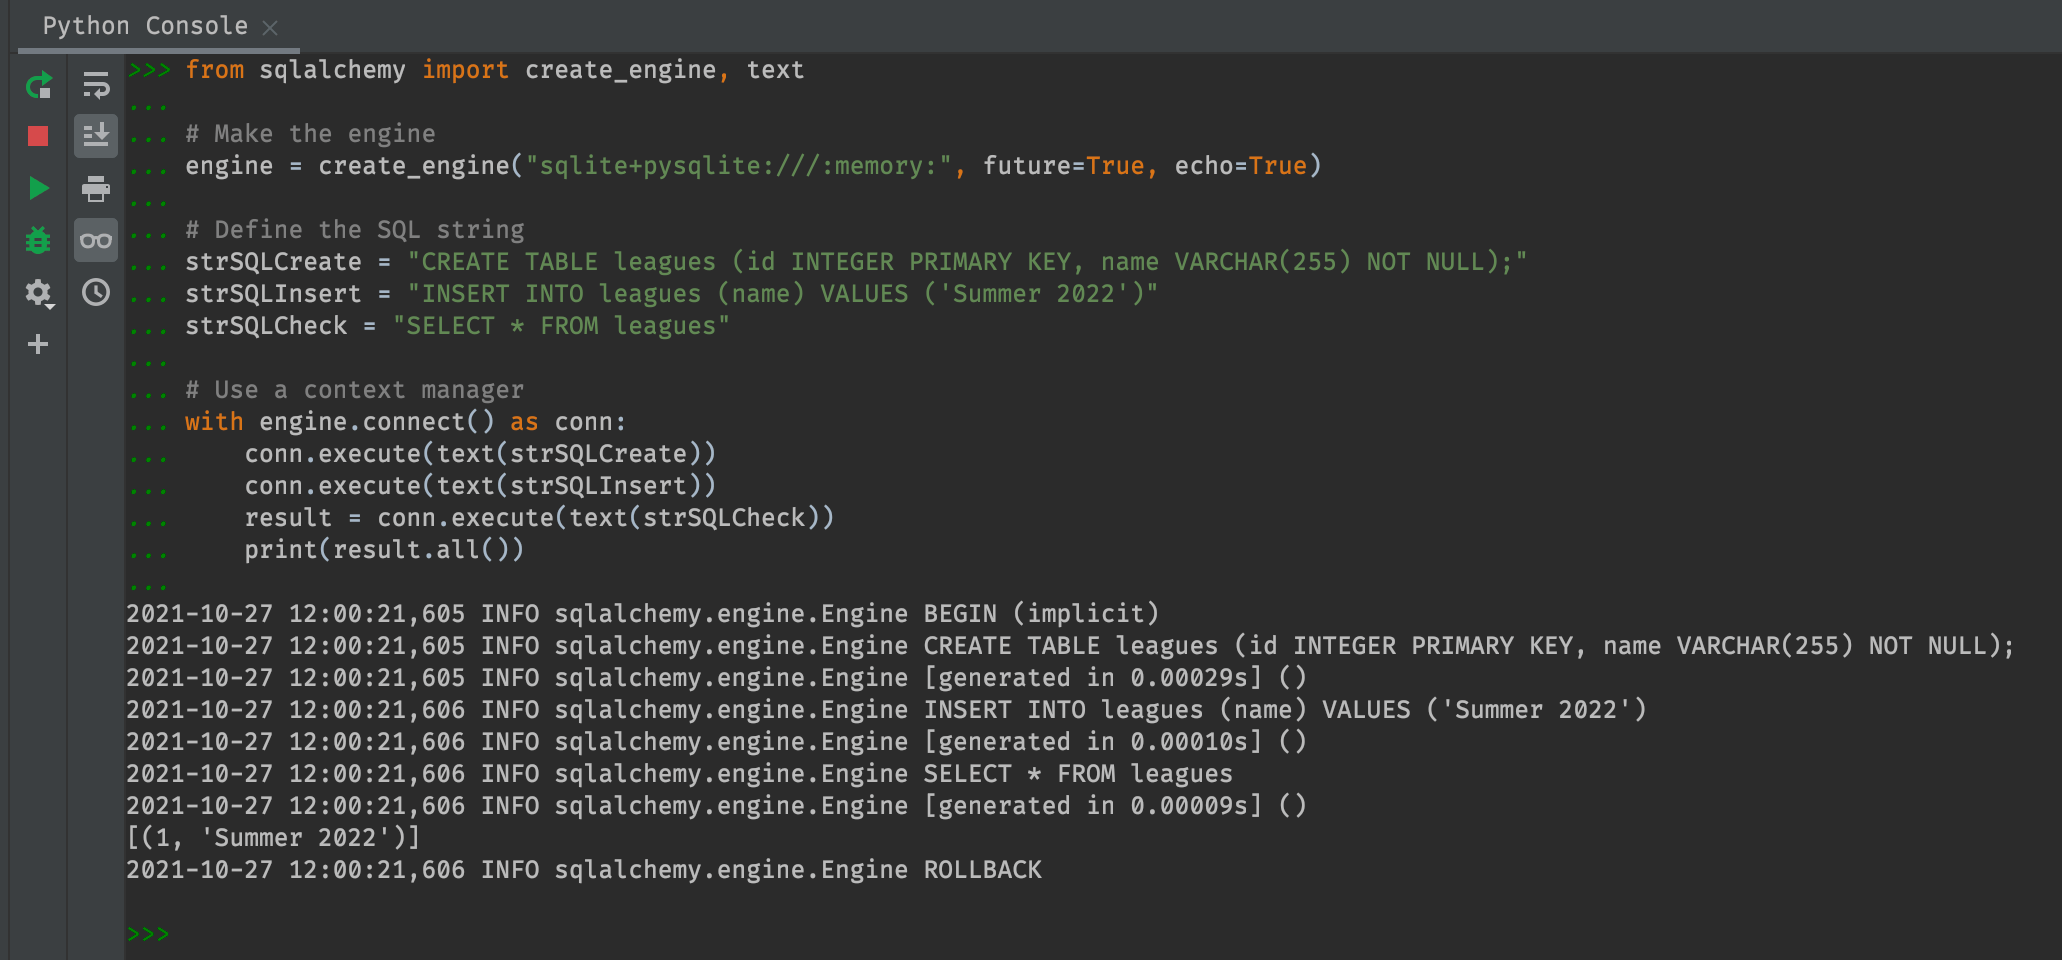Click the ROLLBACK log entry

point(583,869)
